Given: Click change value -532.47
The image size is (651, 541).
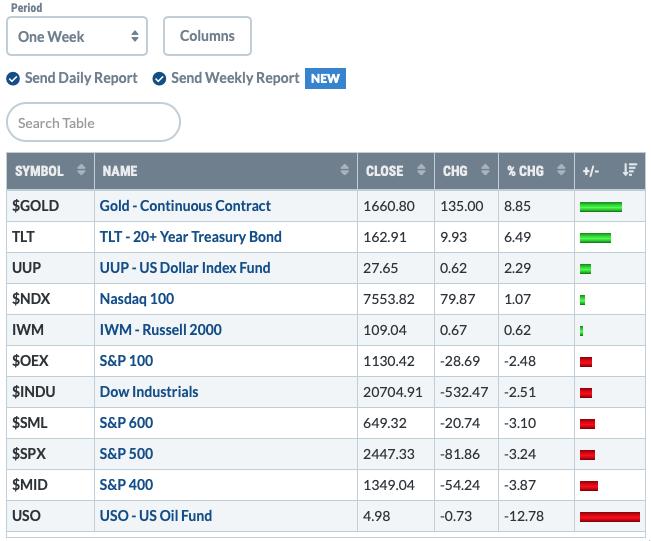Looking at the screenshot, I should pos(464,392).
